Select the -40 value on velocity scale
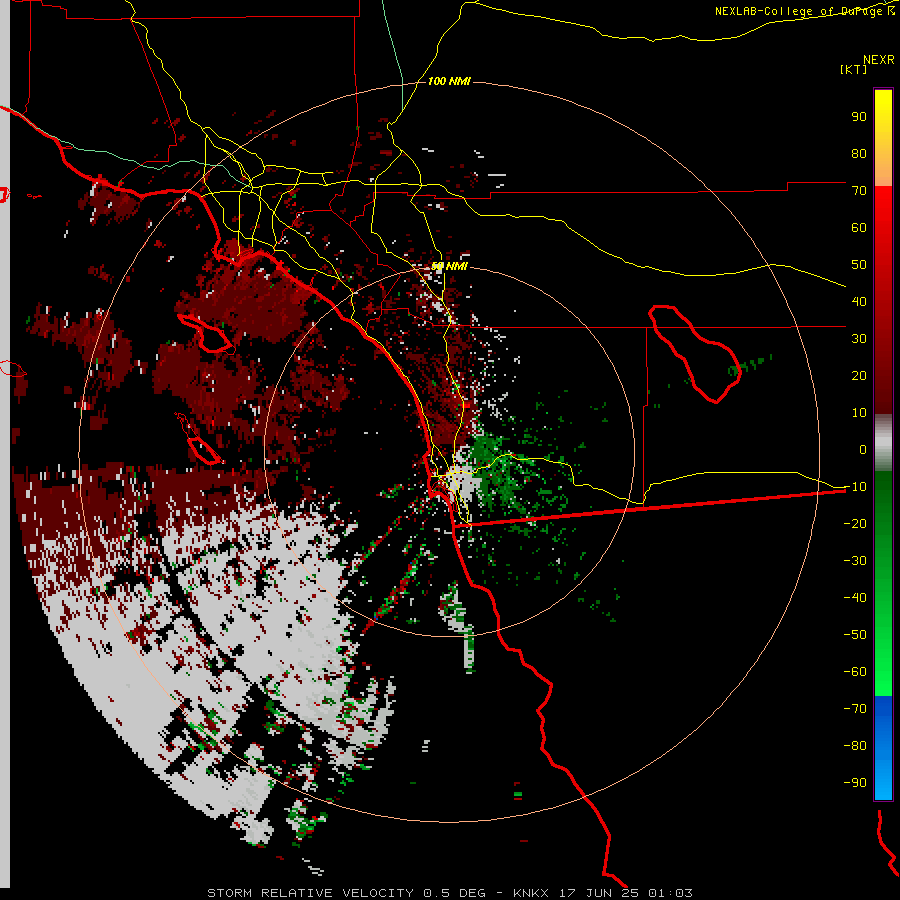The height and width of the screenshot is (900, 900). pyautogui.click(x=855, y=598)
